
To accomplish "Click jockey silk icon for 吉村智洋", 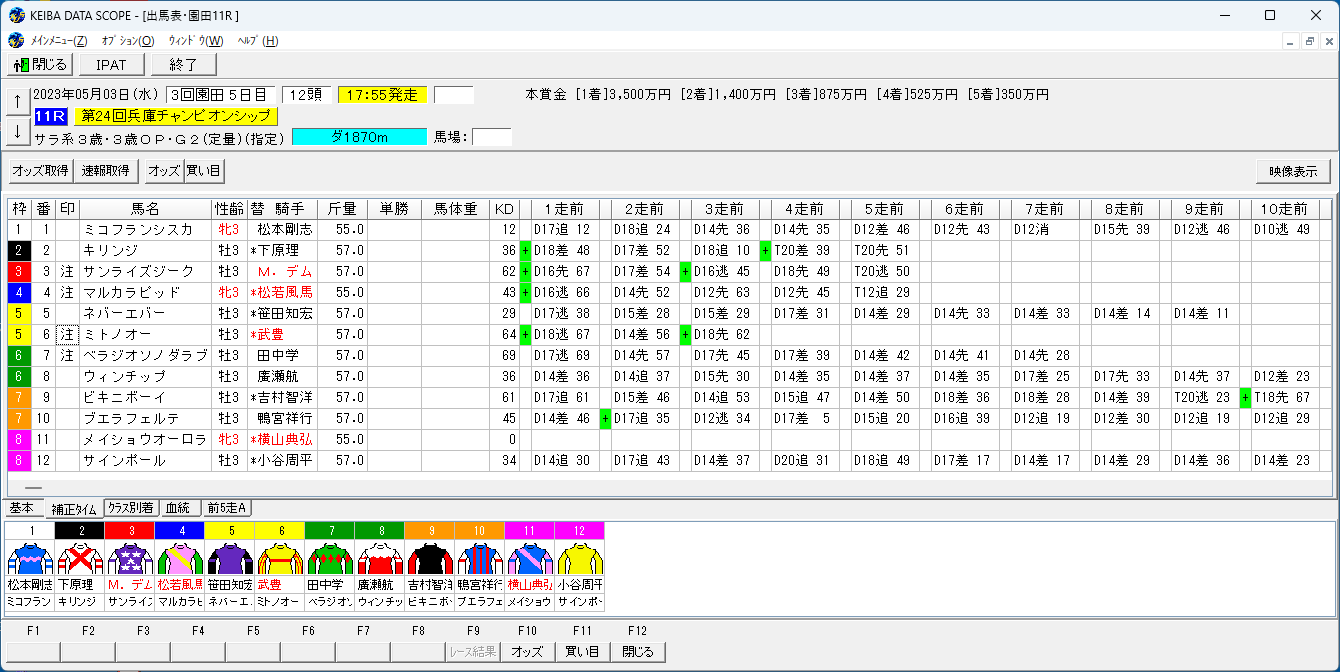I will 429,557.
